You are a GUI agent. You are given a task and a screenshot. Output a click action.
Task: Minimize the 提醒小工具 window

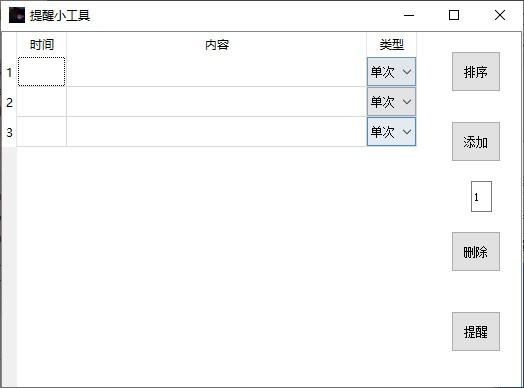(409, 15)
